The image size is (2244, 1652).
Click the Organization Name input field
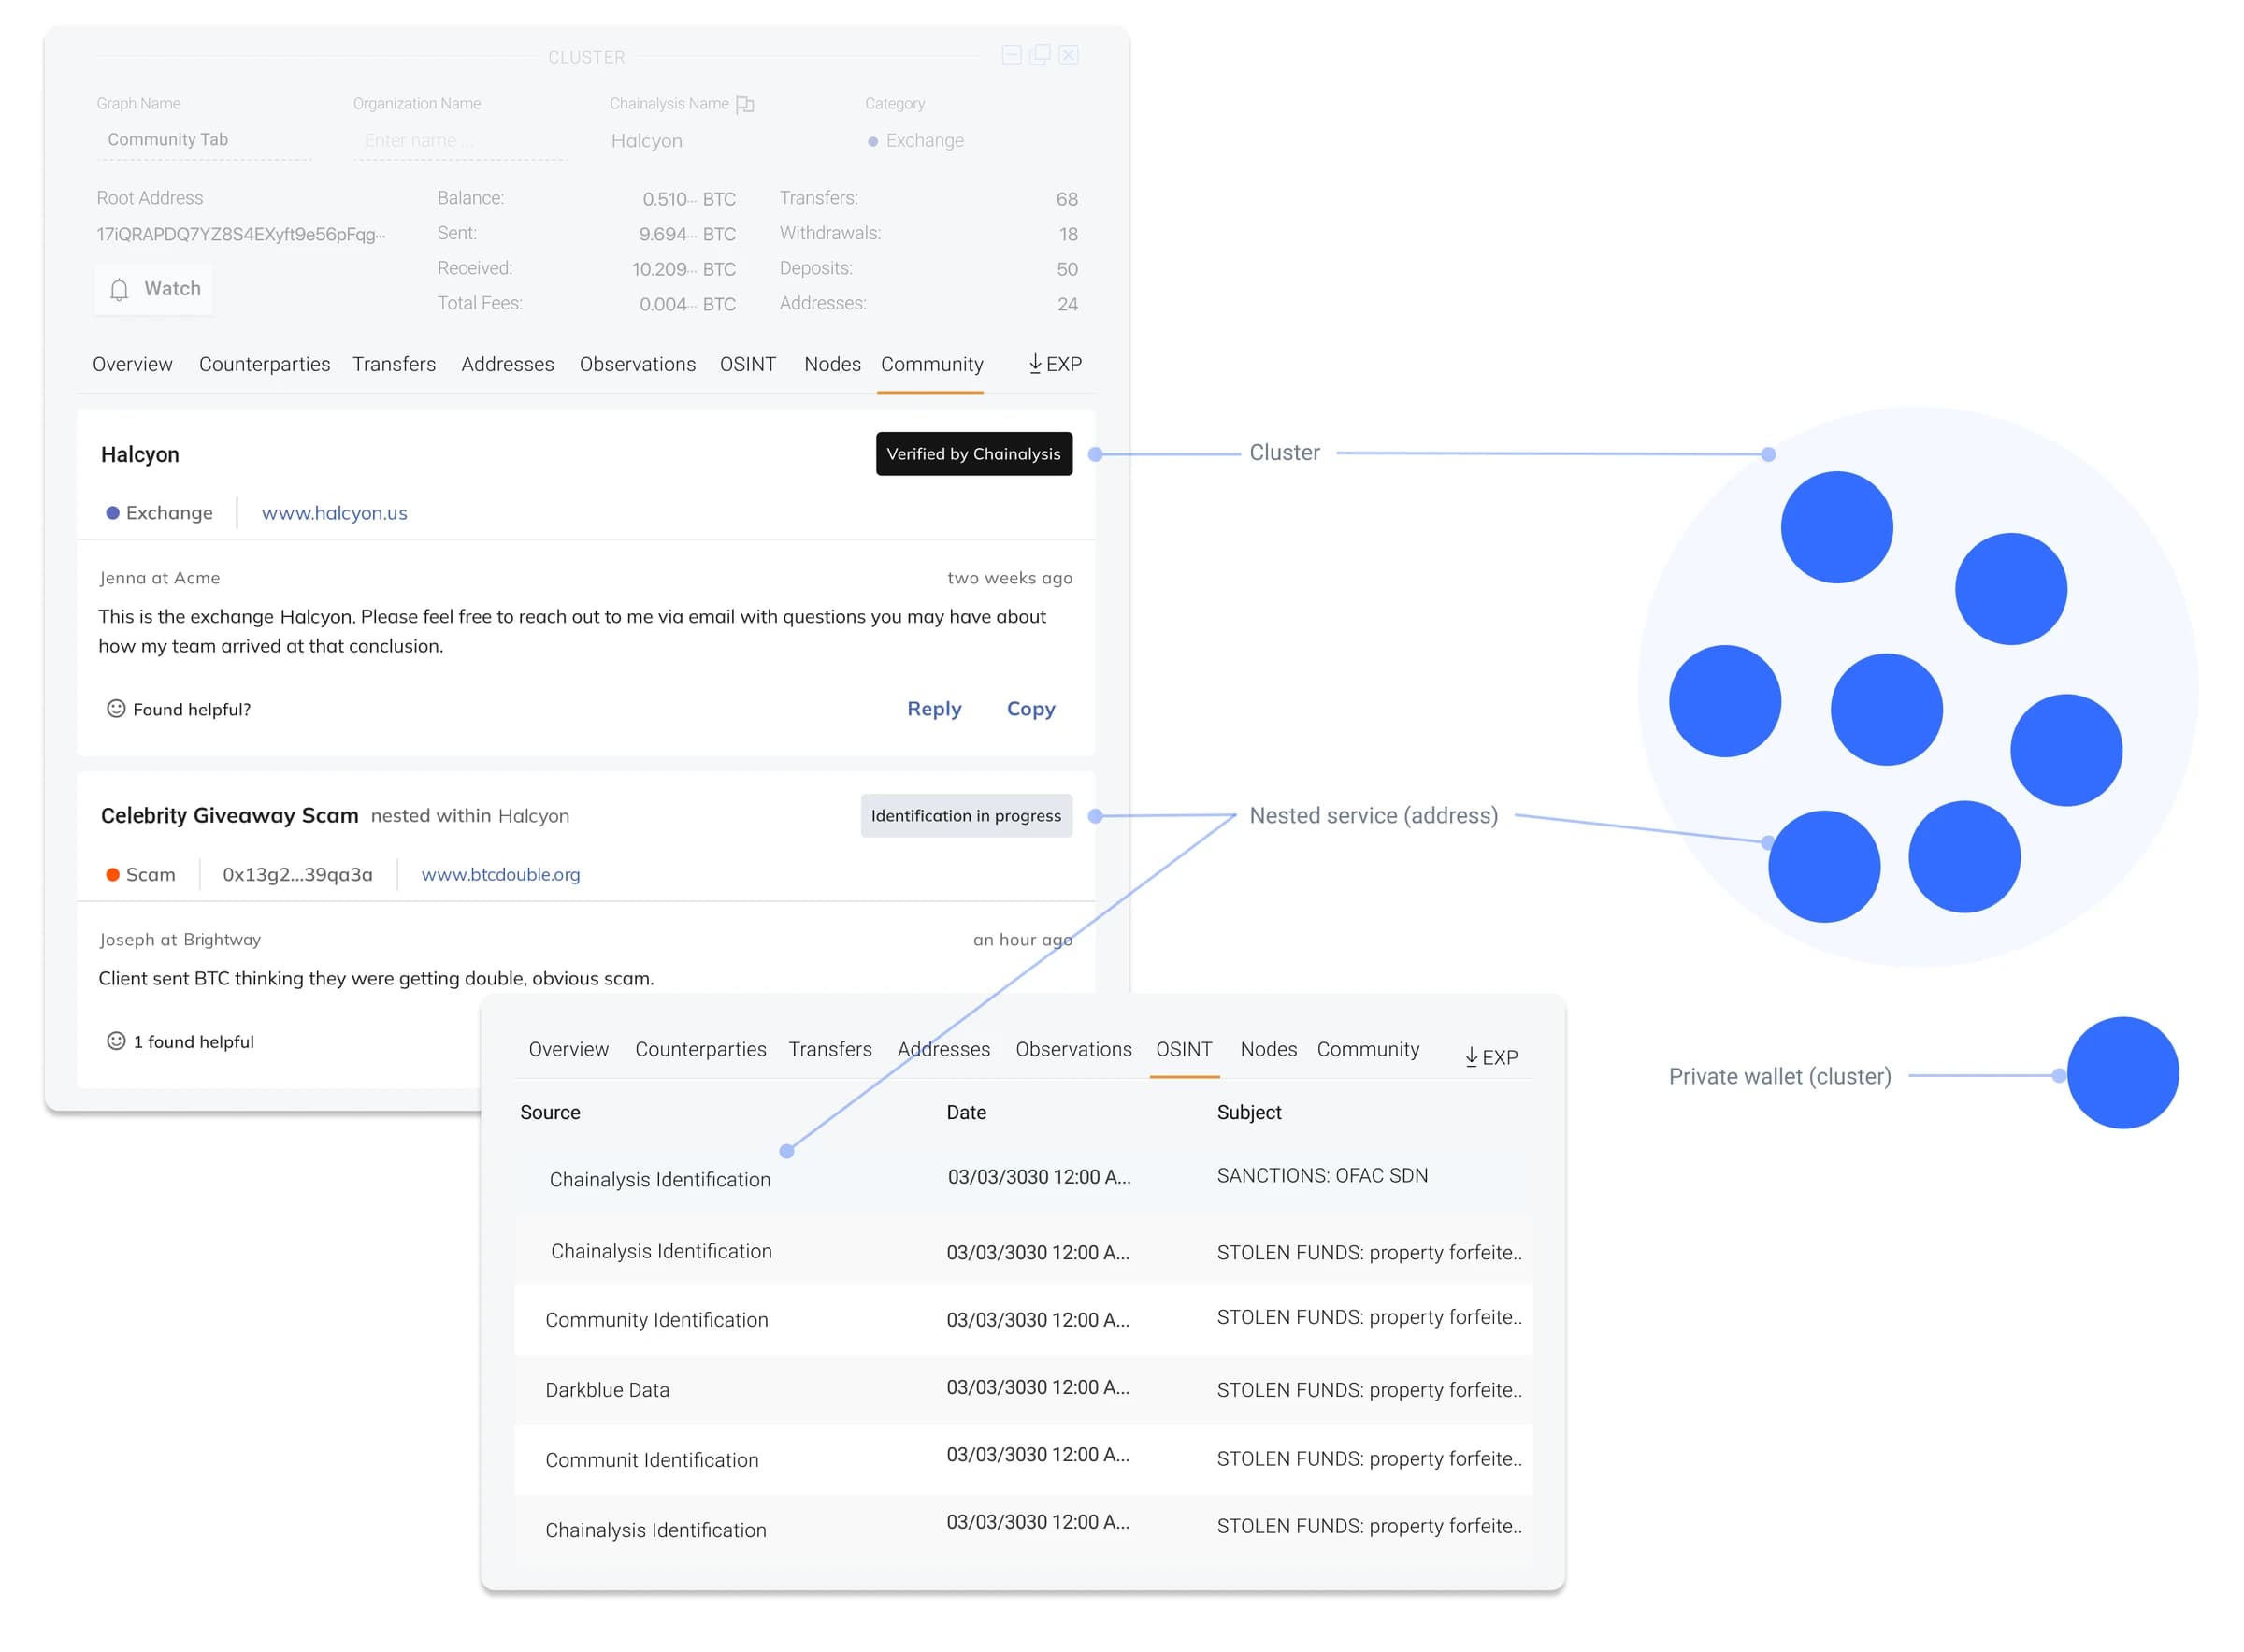tap(460, 141)
